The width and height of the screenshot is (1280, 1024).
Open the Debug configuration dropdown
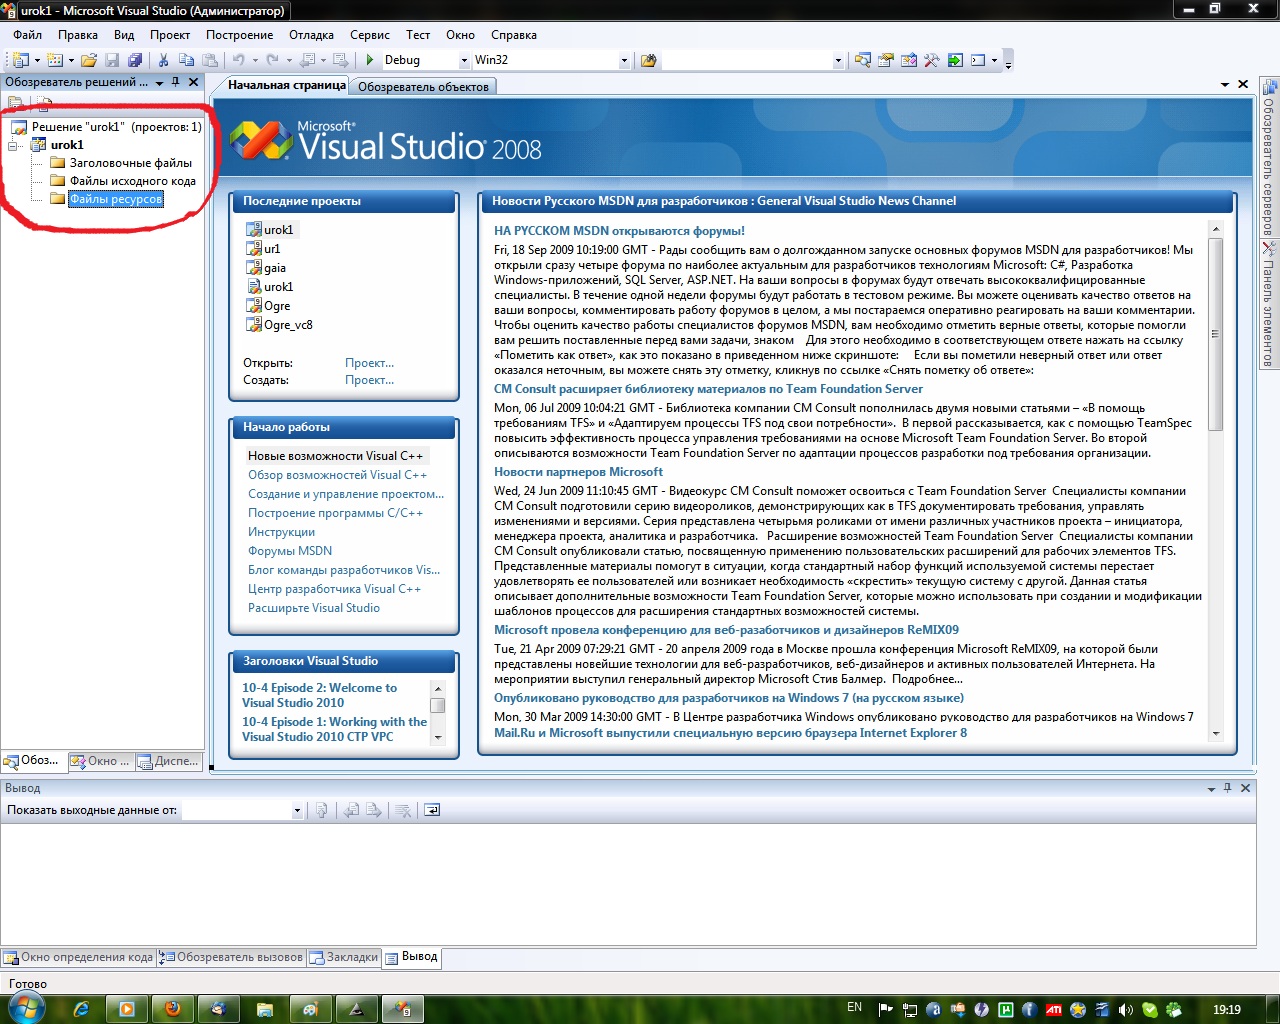(465, 60)
